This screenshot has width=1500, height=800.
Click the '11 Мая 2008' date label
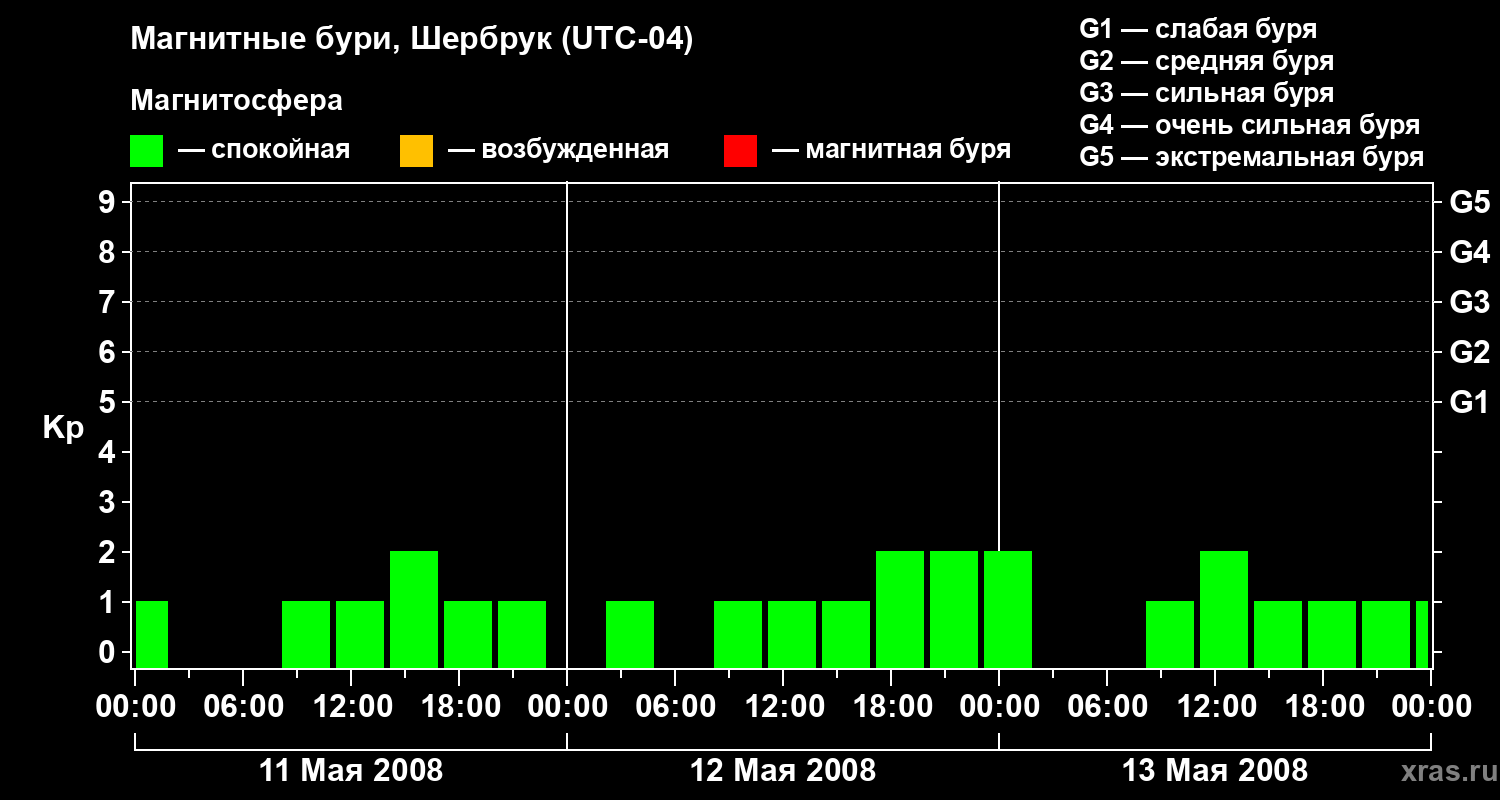(x=351, y=771)
